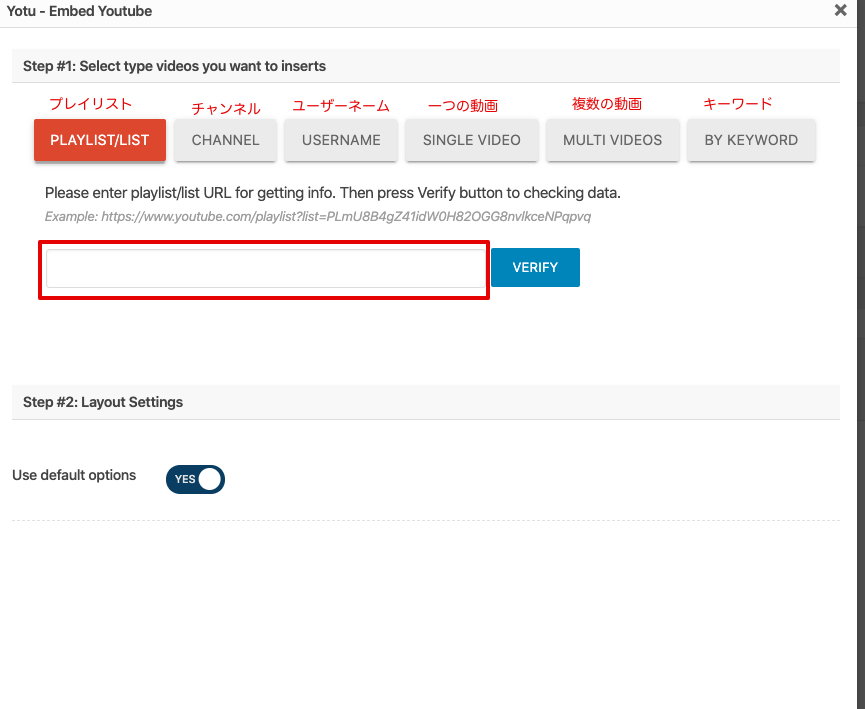Click the blue VERIFY button
Screen dimensions: 865x709
coord(535,268)
